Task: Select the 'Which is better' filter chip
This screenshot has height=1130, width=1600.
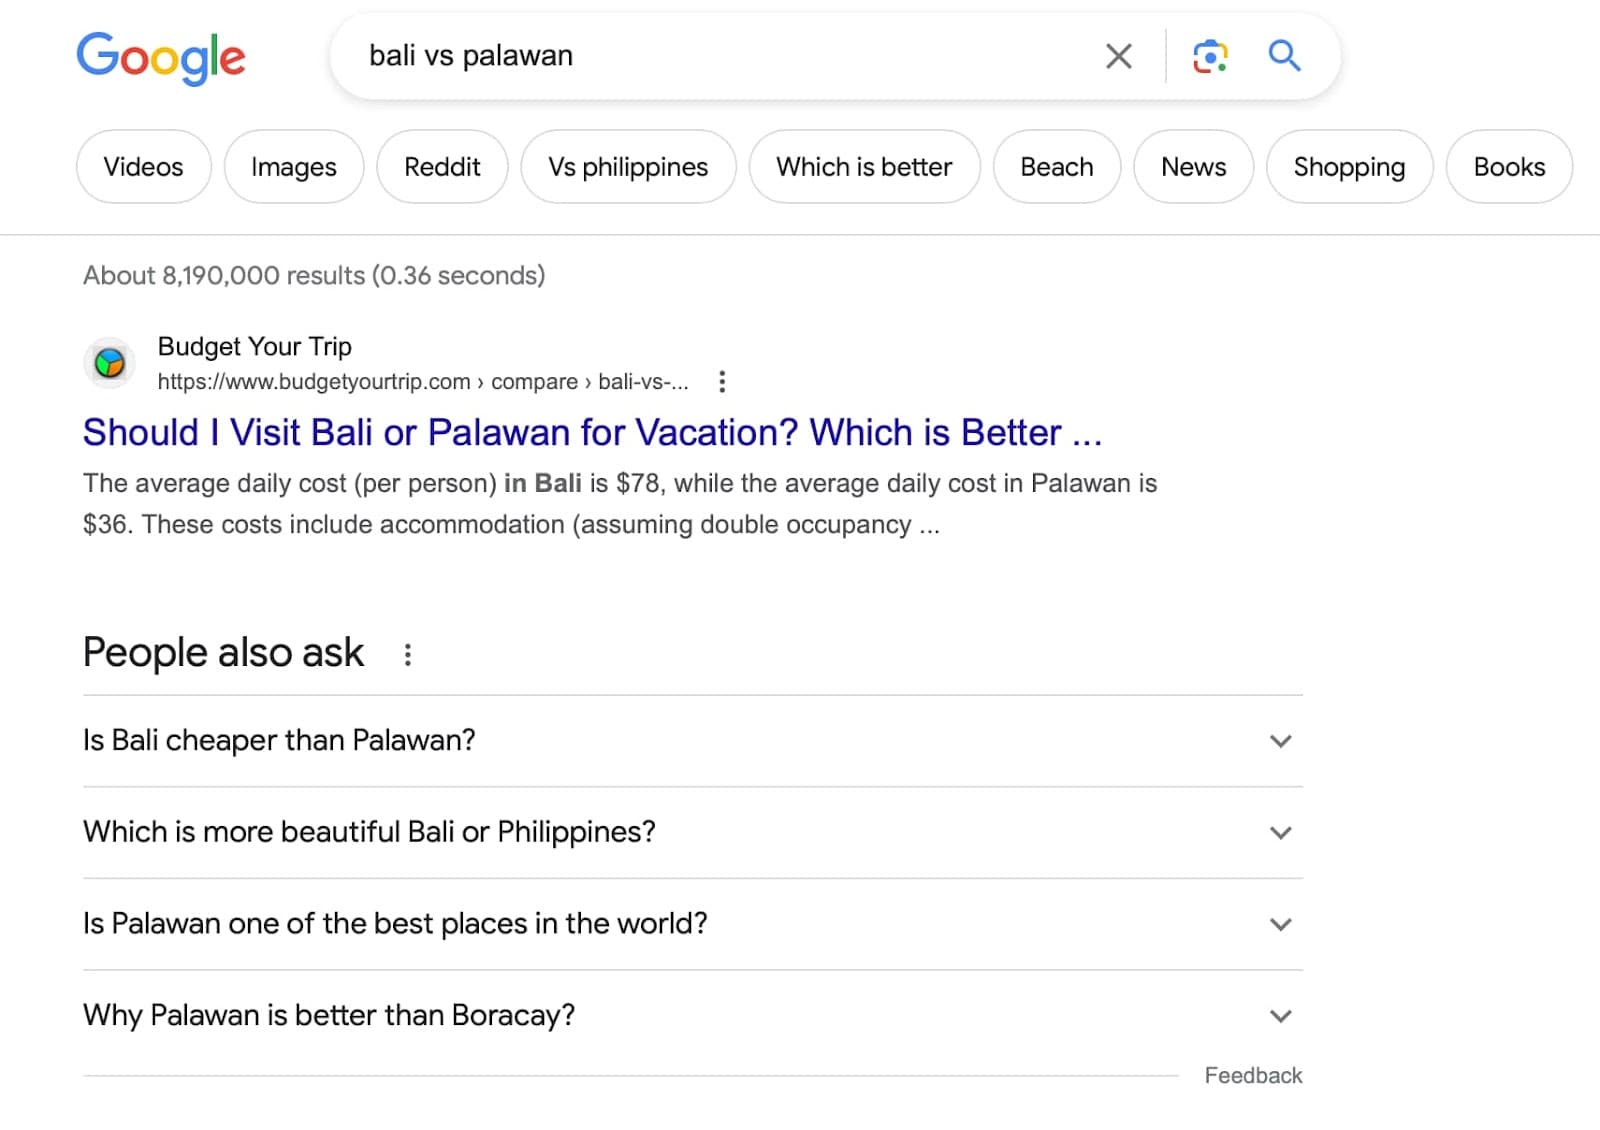Action: pos(864,167)
